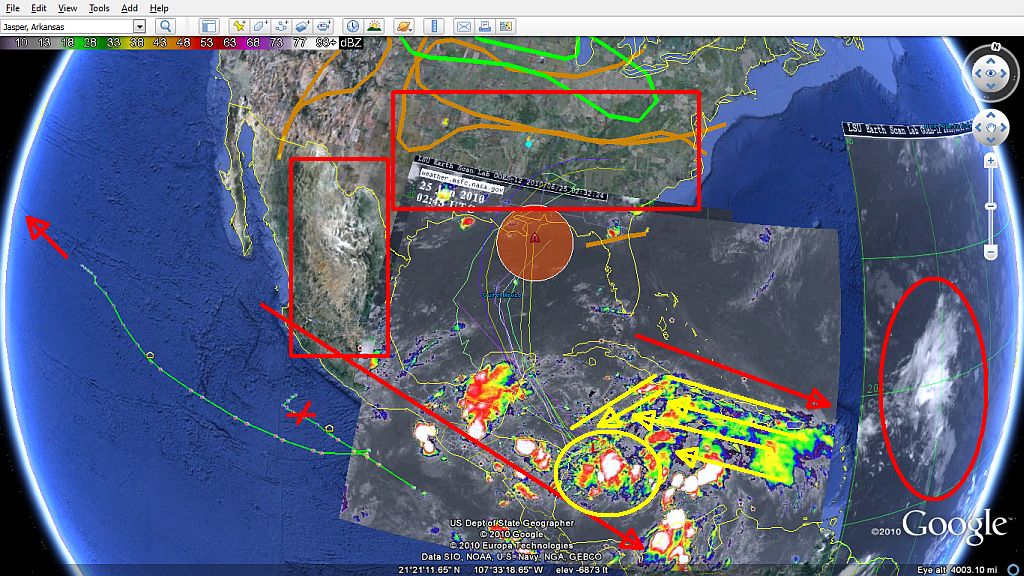
Task: Open the File menu
Action: coord(12,8)
